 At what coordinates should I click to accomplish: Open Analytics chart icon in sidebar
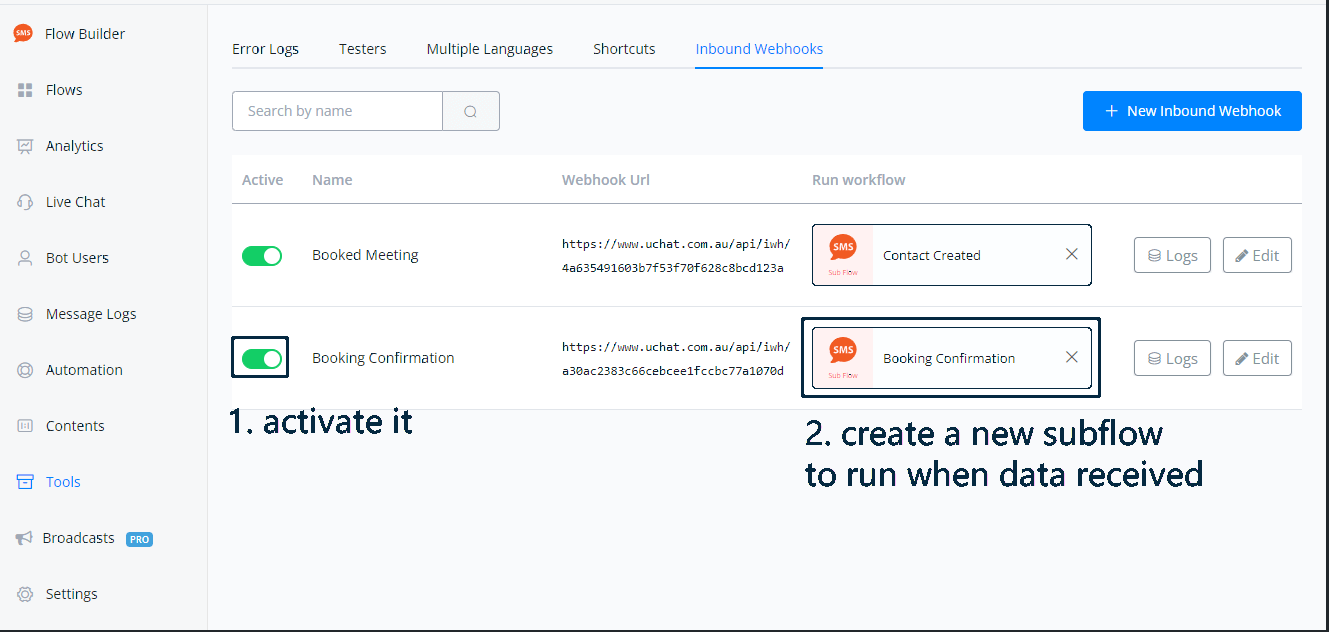26,146
